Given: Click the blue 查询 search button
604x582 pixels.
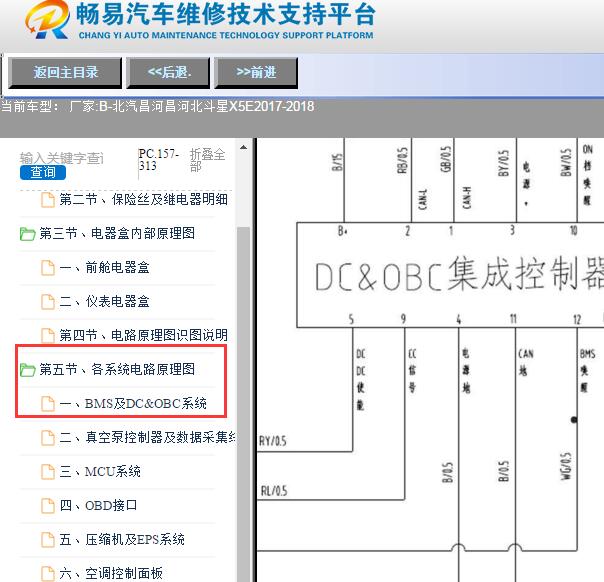Looking at the screenshot, I should pos(43,172).
